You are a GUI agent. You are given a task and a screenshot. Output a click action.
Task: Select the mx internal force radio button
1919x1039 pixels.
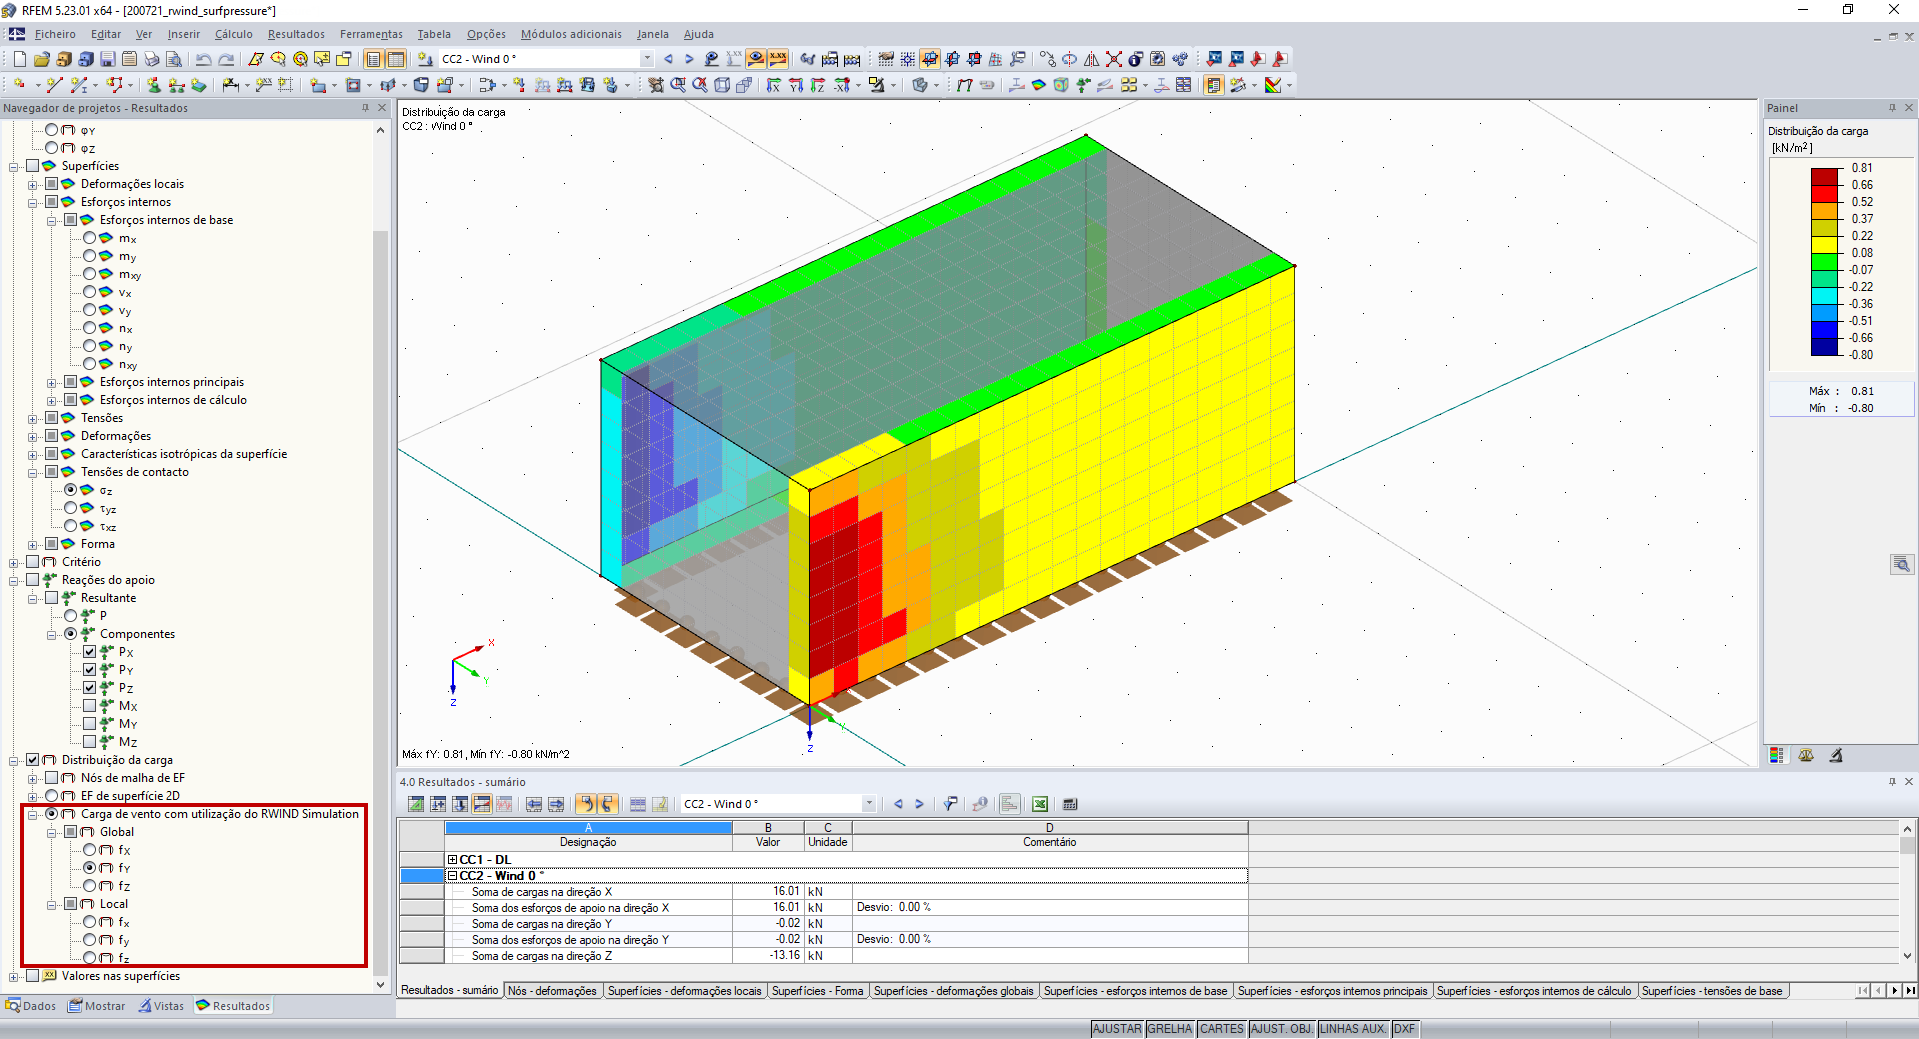pyautogui.click(x=90, y=238)
